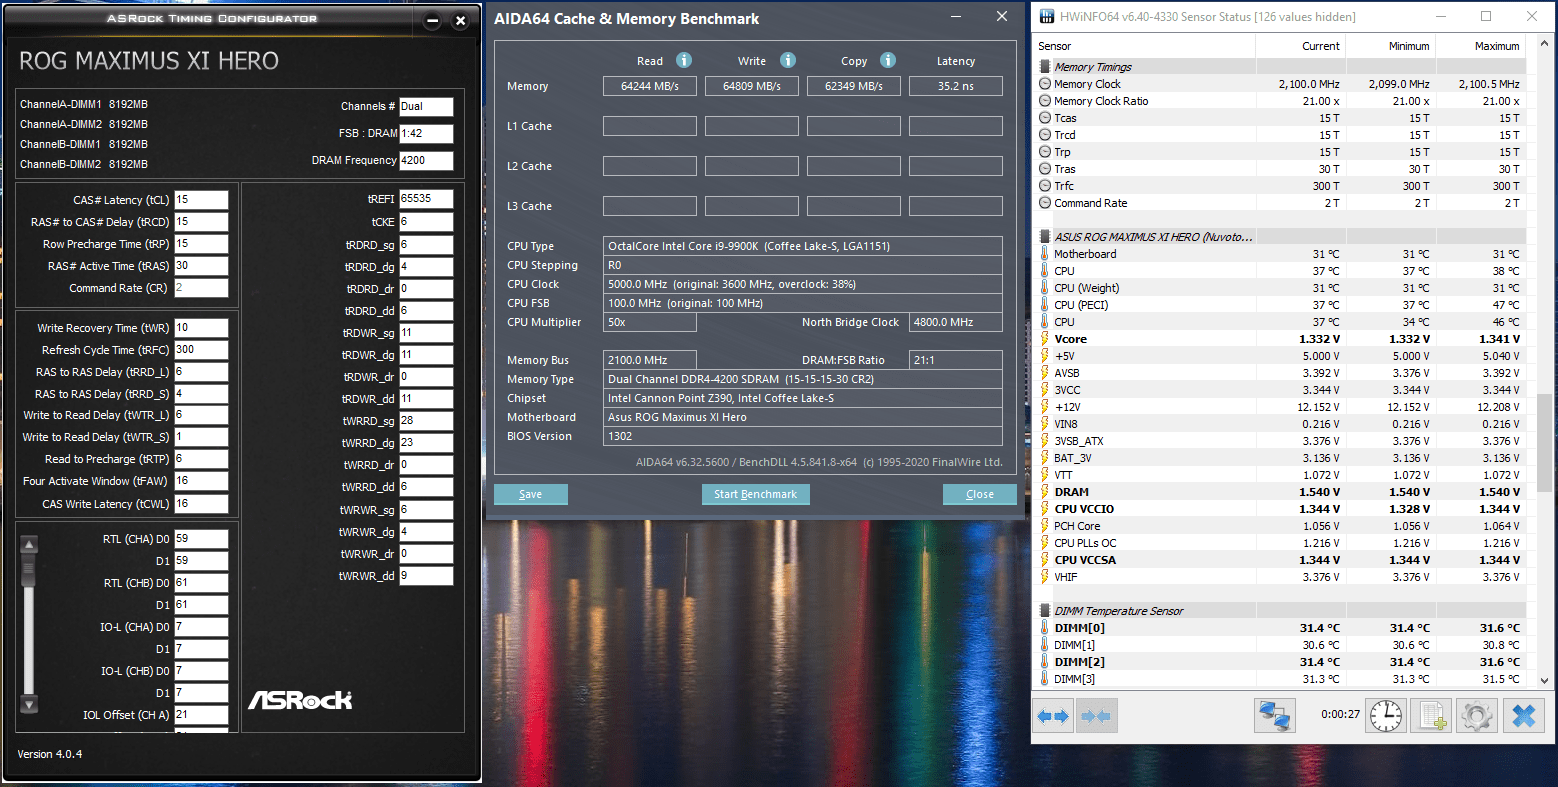Viewport: 1558px width, 787px height.
Task: Click the chip icon beside Memory Timings header
Action: point(1046,67)
